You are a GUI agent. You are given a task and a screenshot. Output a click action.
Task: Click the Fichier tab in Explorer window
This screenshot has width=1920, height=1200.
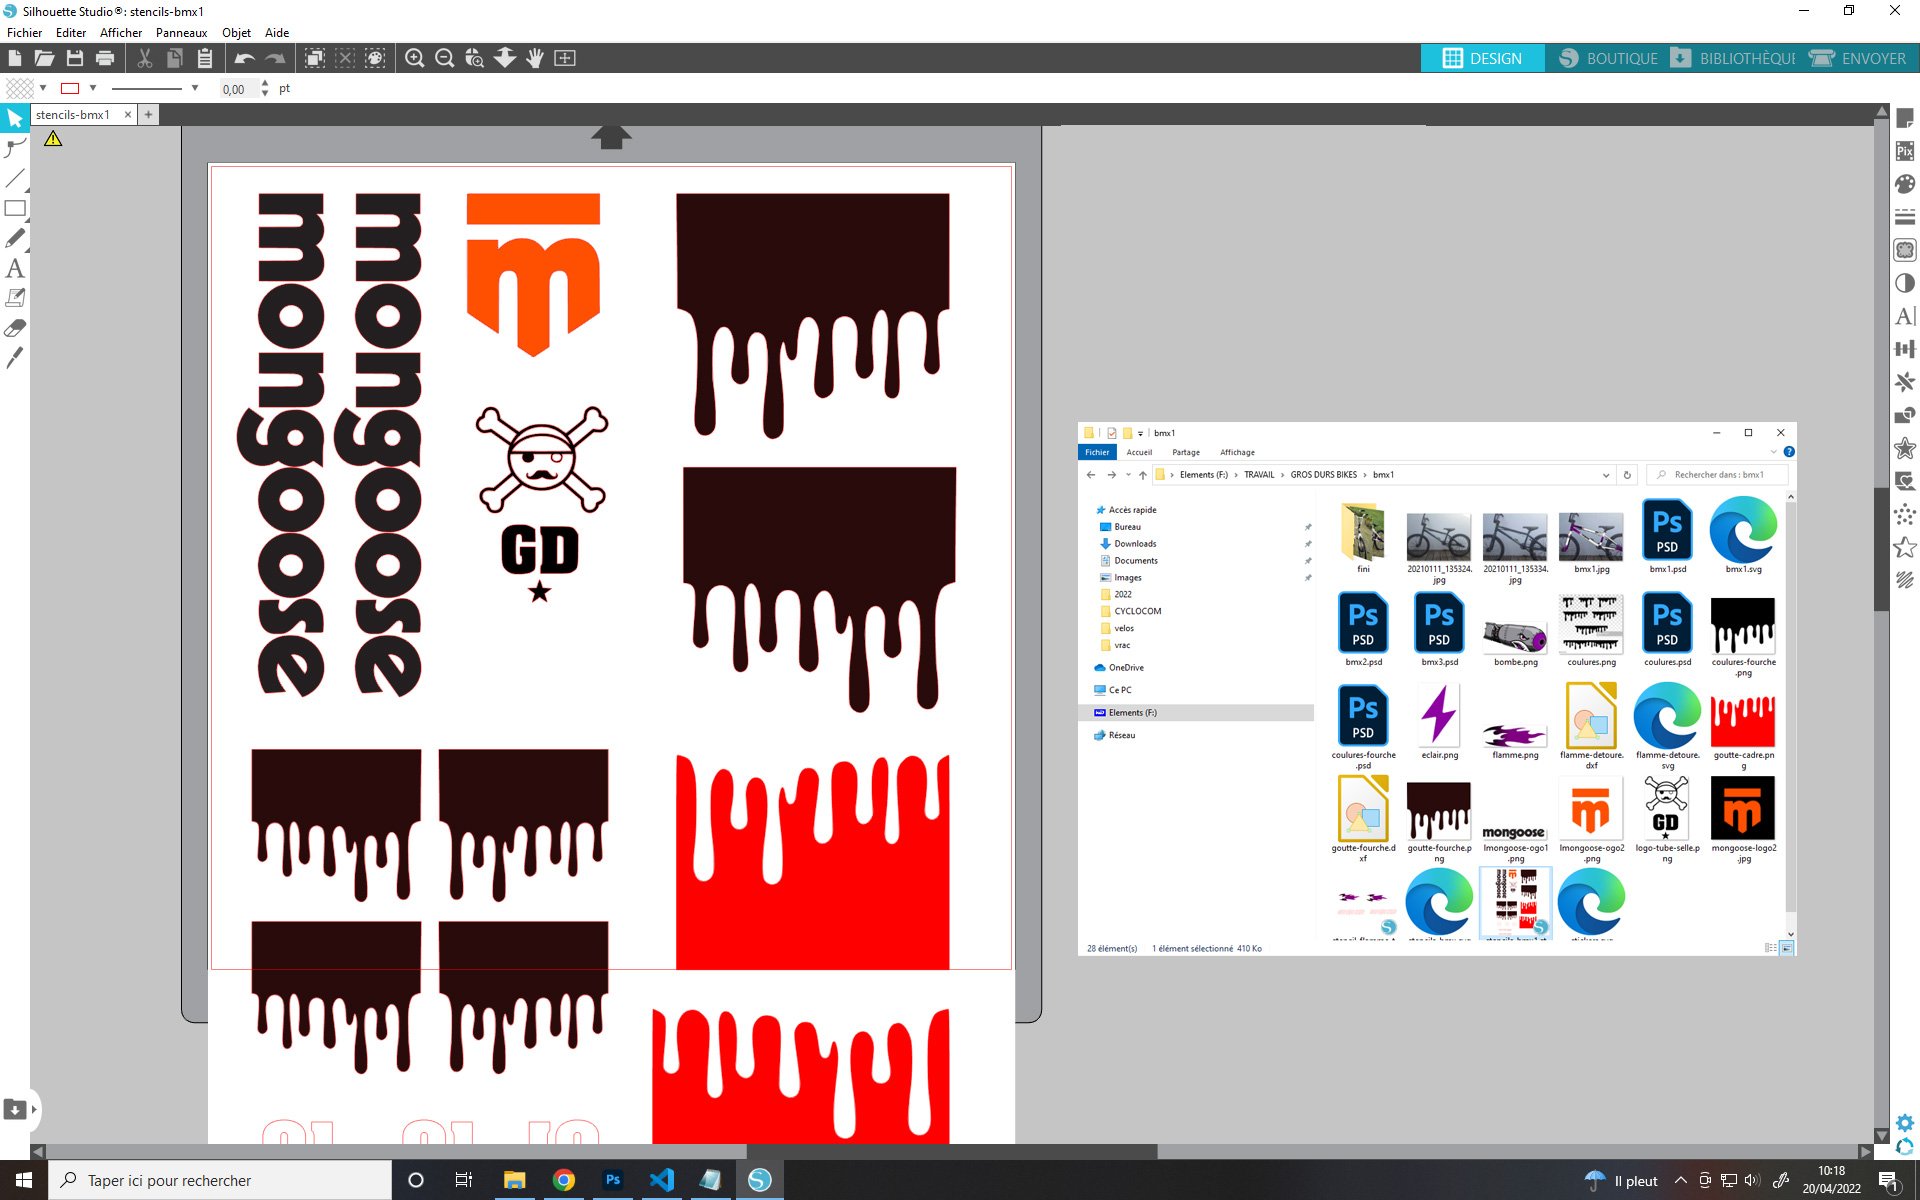[x=1097, y=452]
